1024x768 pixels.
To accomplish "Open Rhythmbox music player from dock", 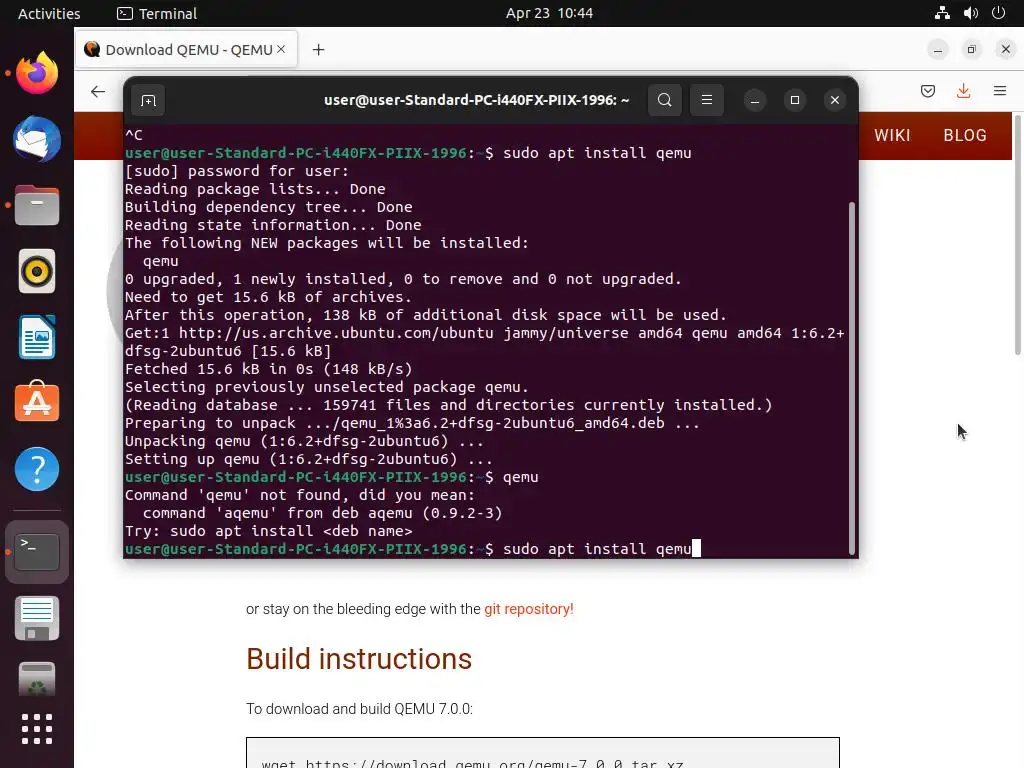I will pos(37,271).
